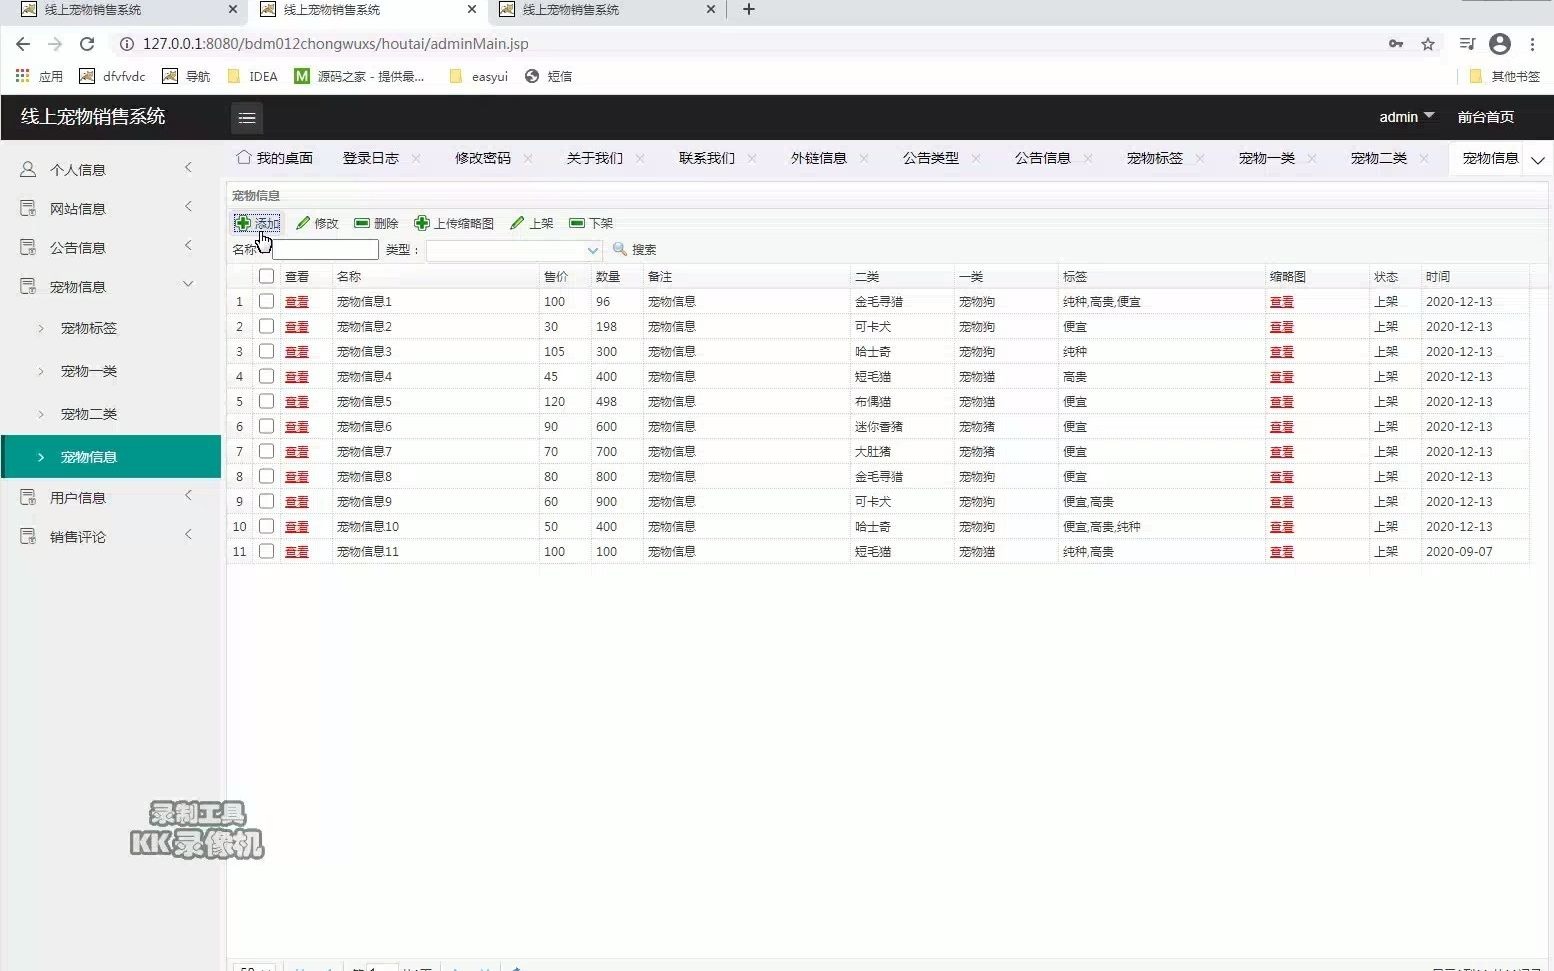Click the 名称 search input field
The height and width of the screenshot is (971, 1554).
coord(326,250)
